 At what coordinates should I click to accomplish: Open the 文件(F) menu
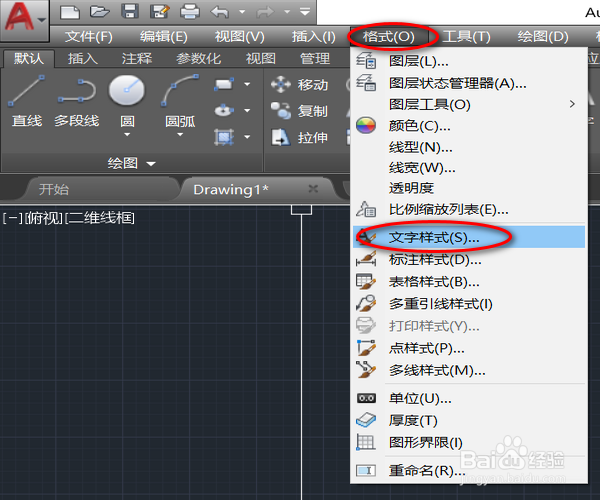[89, 37]
